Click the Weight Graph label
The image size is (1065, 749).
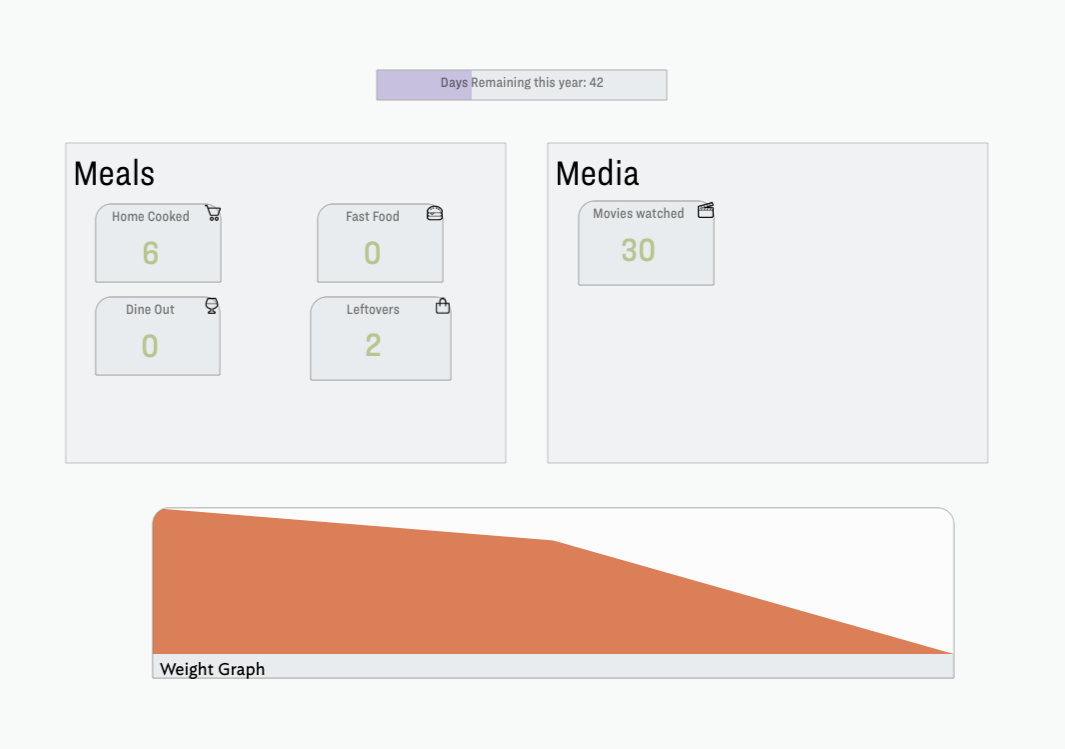(213, 669)
